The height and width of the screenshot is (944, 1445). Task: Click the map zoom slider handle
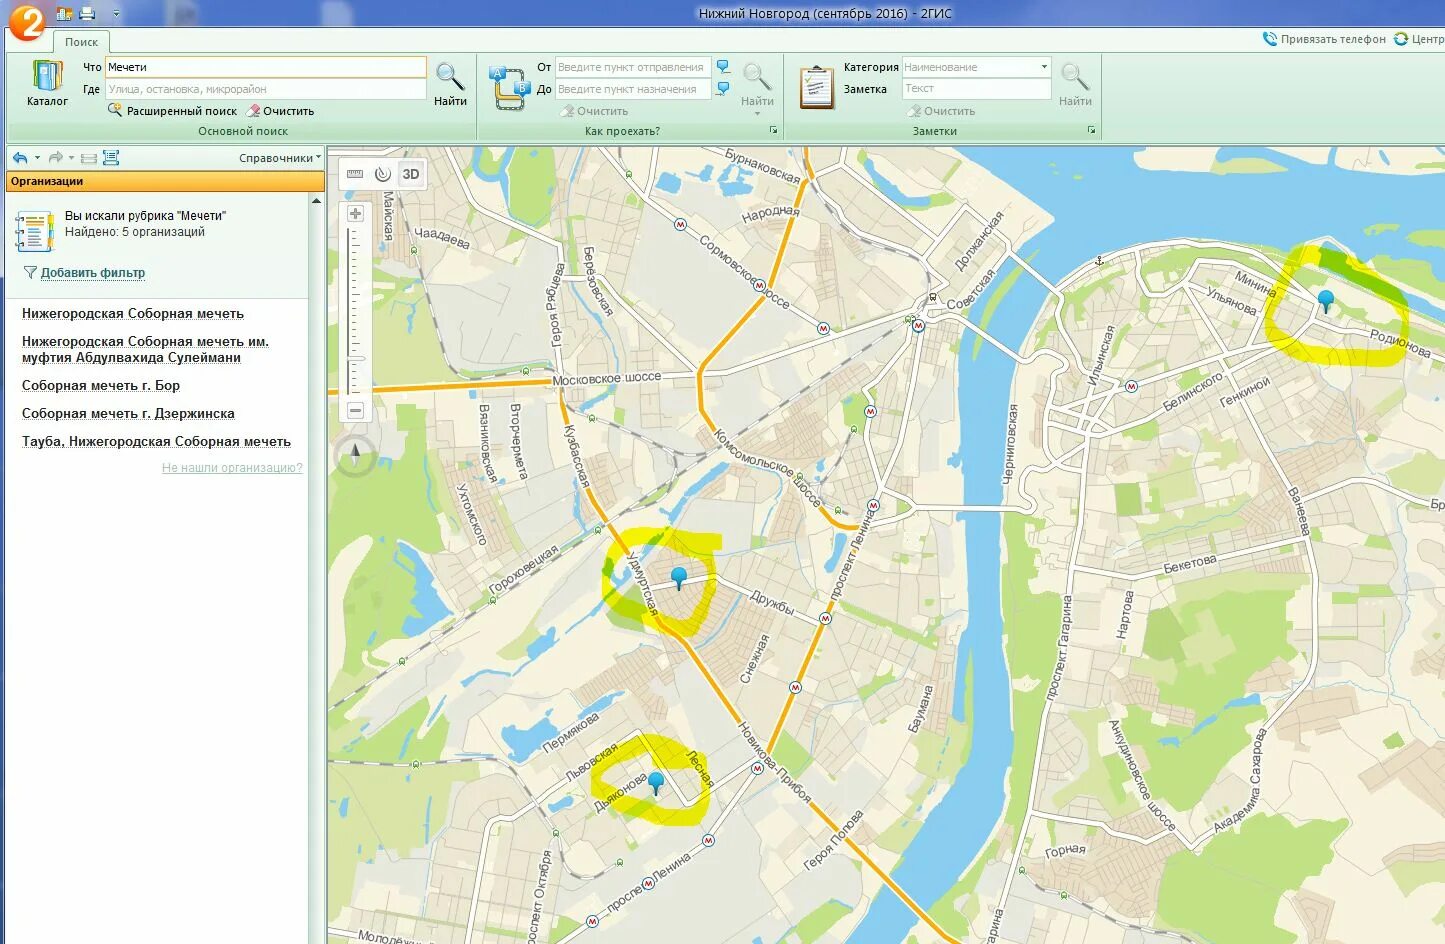tap(355, 358)
